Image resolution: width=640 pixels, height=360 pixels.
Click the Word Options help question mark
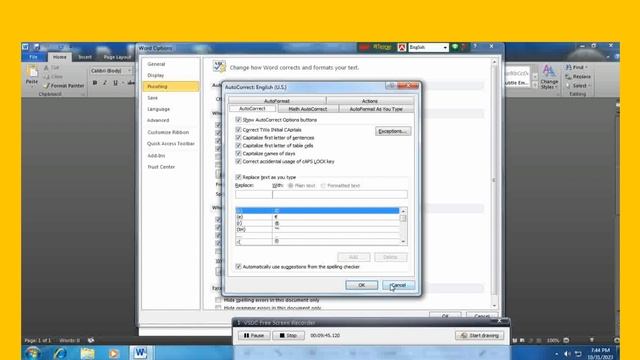point(475,47)
